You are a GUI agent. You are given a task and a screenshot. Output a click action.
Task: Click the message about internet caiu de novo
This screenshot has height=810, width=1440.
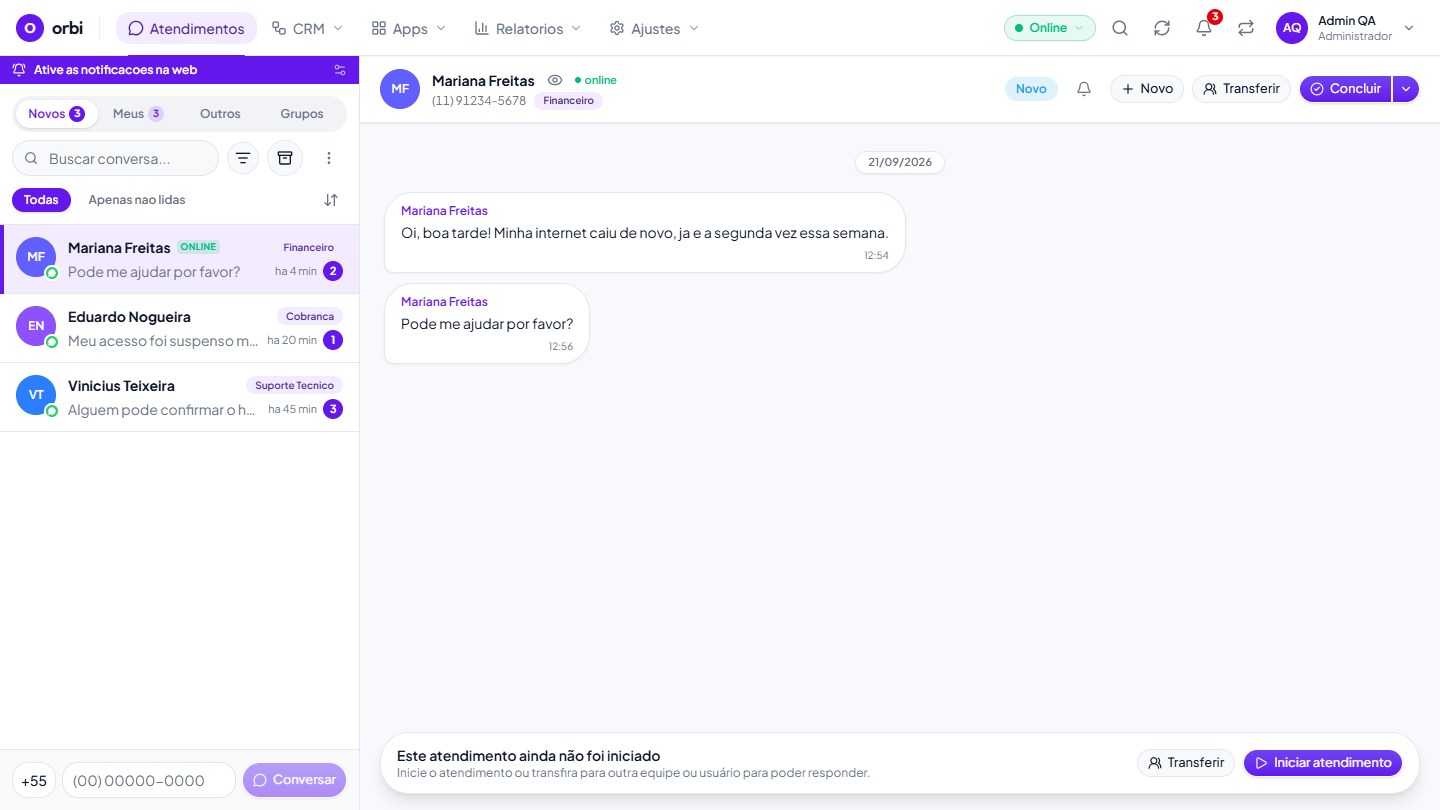[x=645, y=232]
